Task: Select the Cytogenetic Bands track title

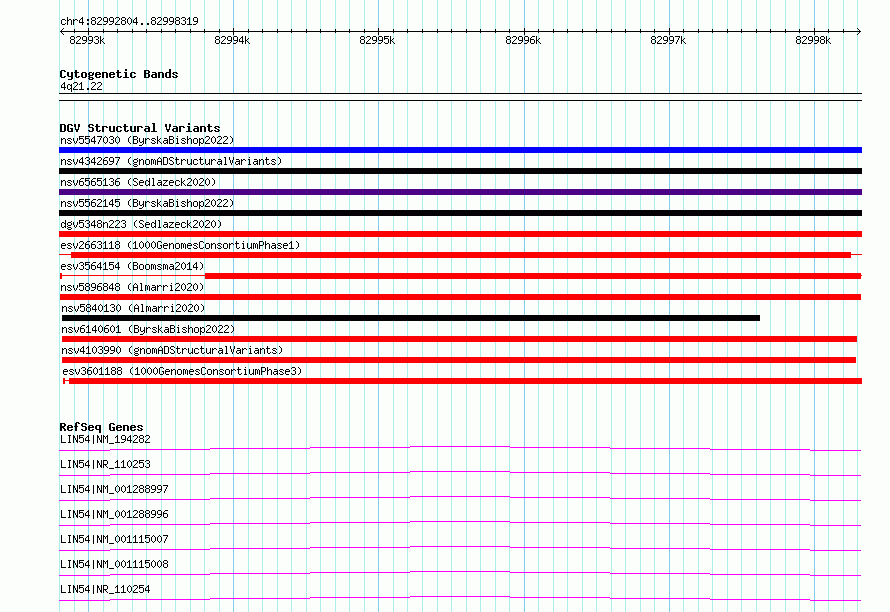Action: (119, 74)
